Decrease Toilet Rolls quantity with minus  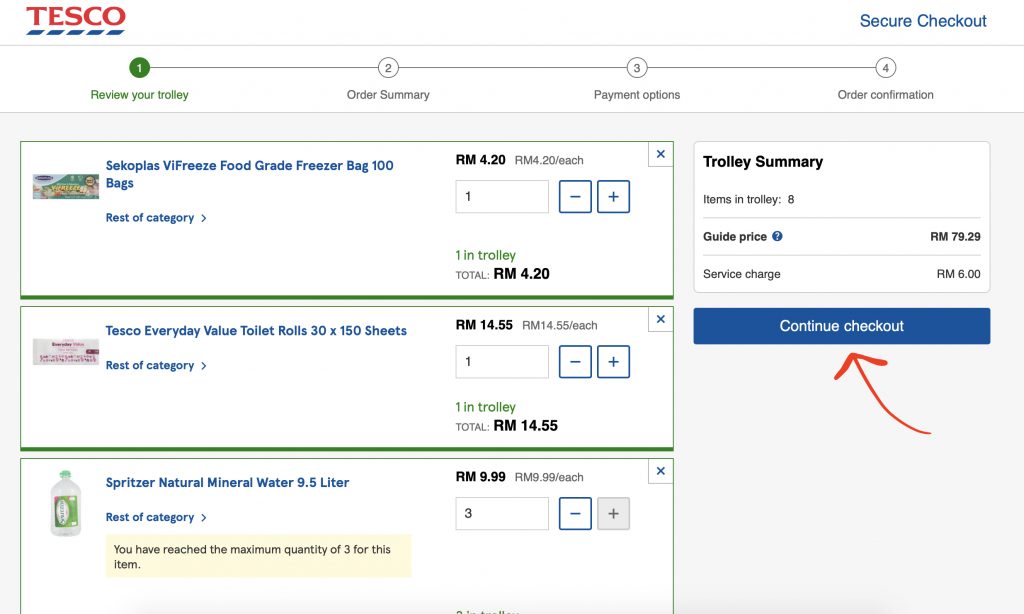(x=575, y=362)
